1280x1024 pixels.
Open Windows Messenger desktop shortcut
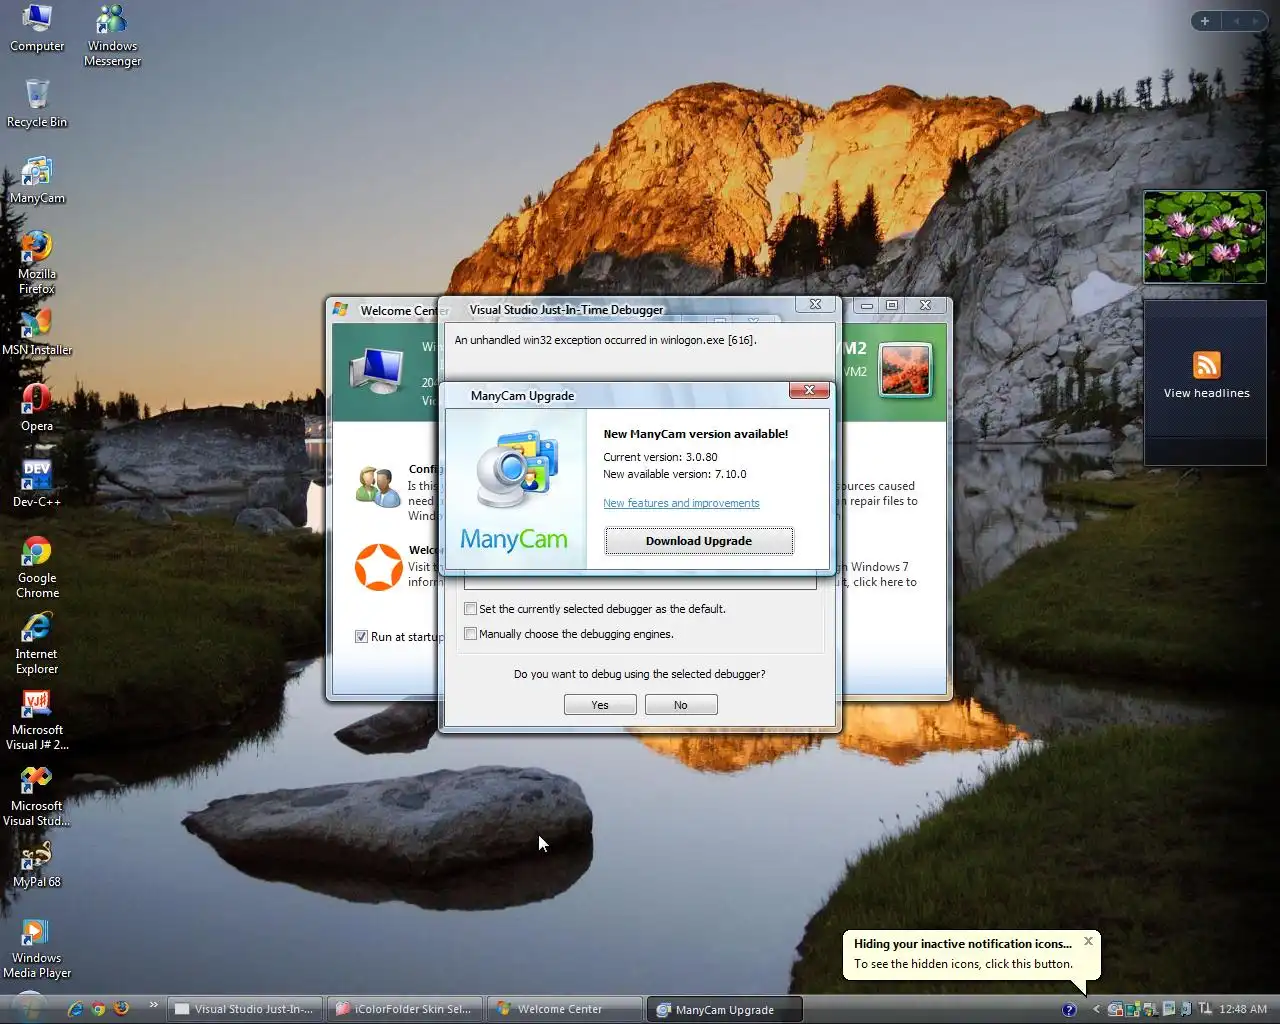pos(112,35)
